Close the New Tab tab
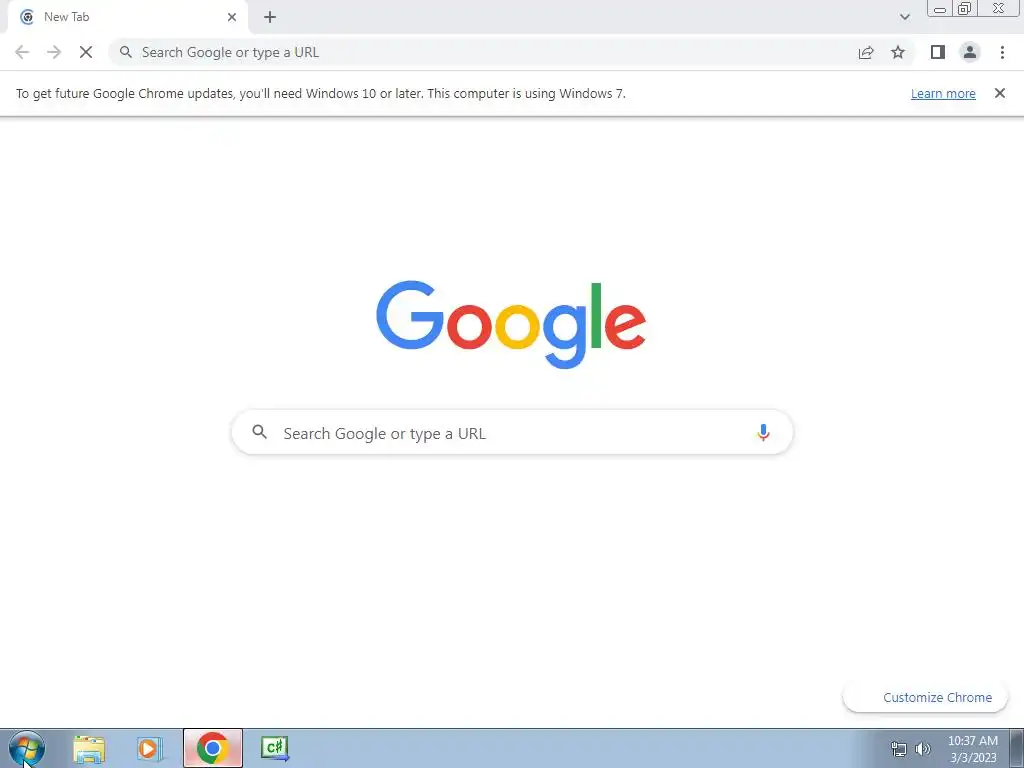The image size is (1024, 768). [232, 17]
